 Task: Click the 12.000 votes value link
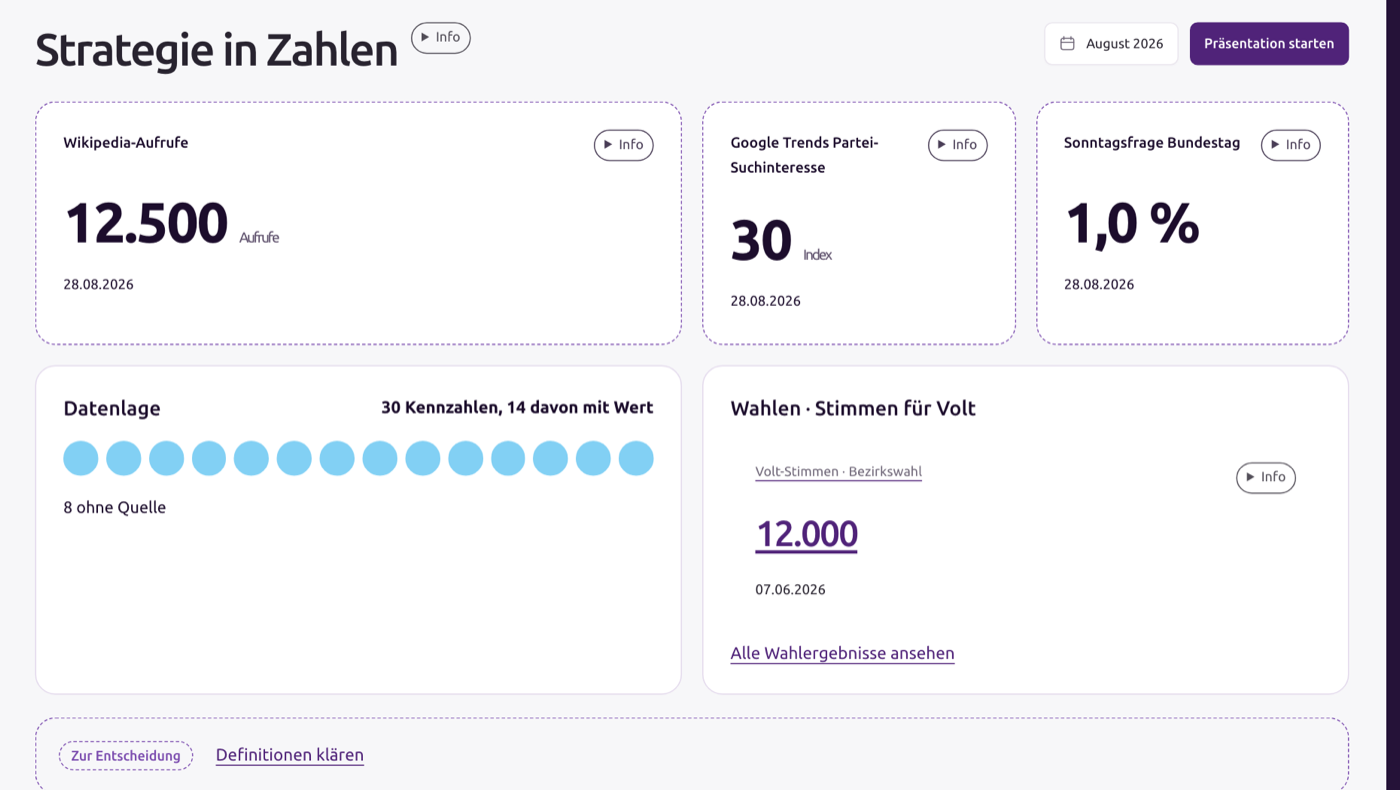(x=807, y=534)
